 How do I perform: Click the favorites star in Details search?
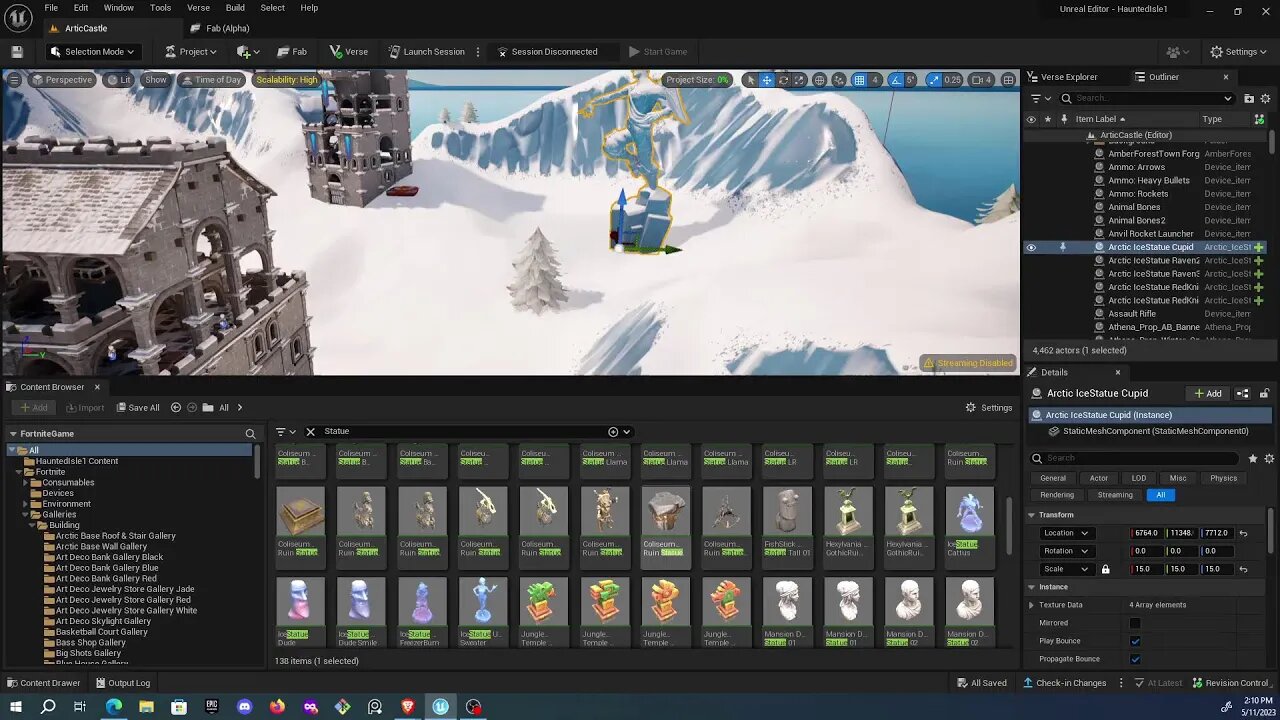tap(1253, 459)
